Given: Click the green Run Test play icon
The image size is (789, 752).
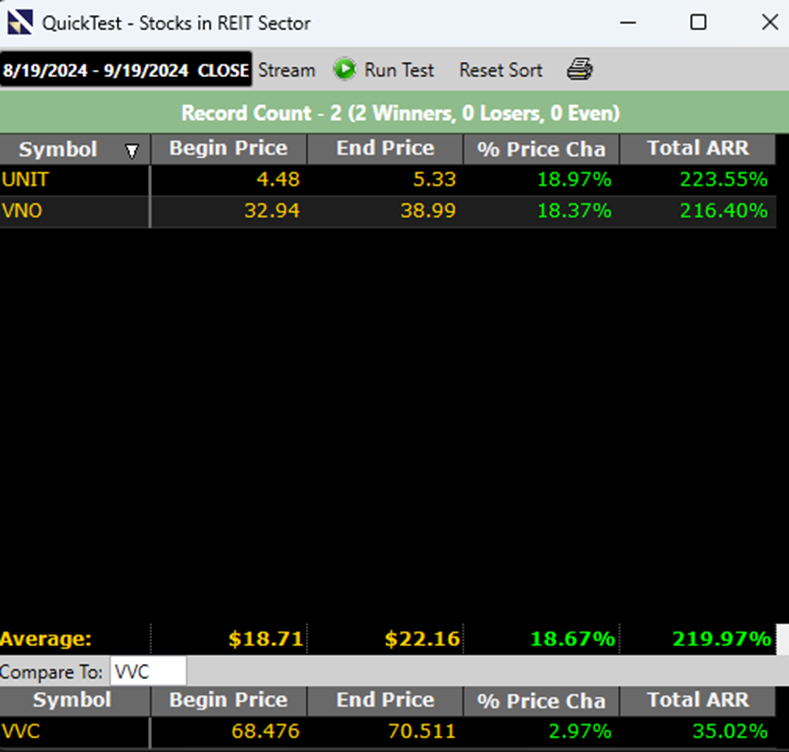Looking at the screenshot, I should (345, 70).
